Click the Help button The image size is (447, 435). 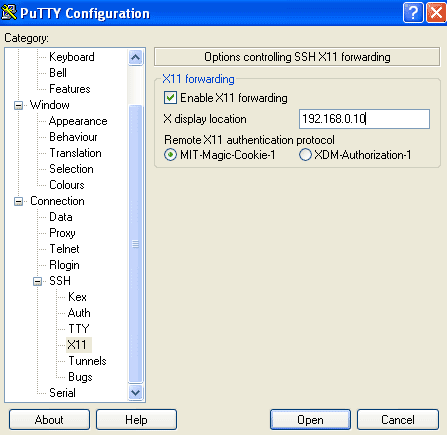[136, 420]
